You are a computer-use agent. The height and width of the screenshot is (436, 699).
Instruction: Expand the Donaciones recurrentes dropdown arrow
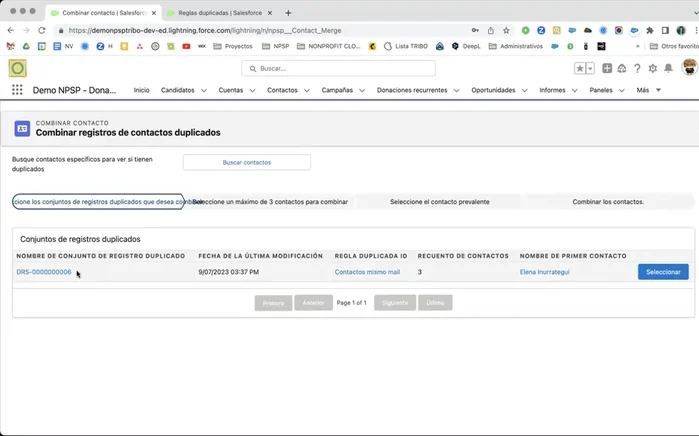[x=456, y=90]
